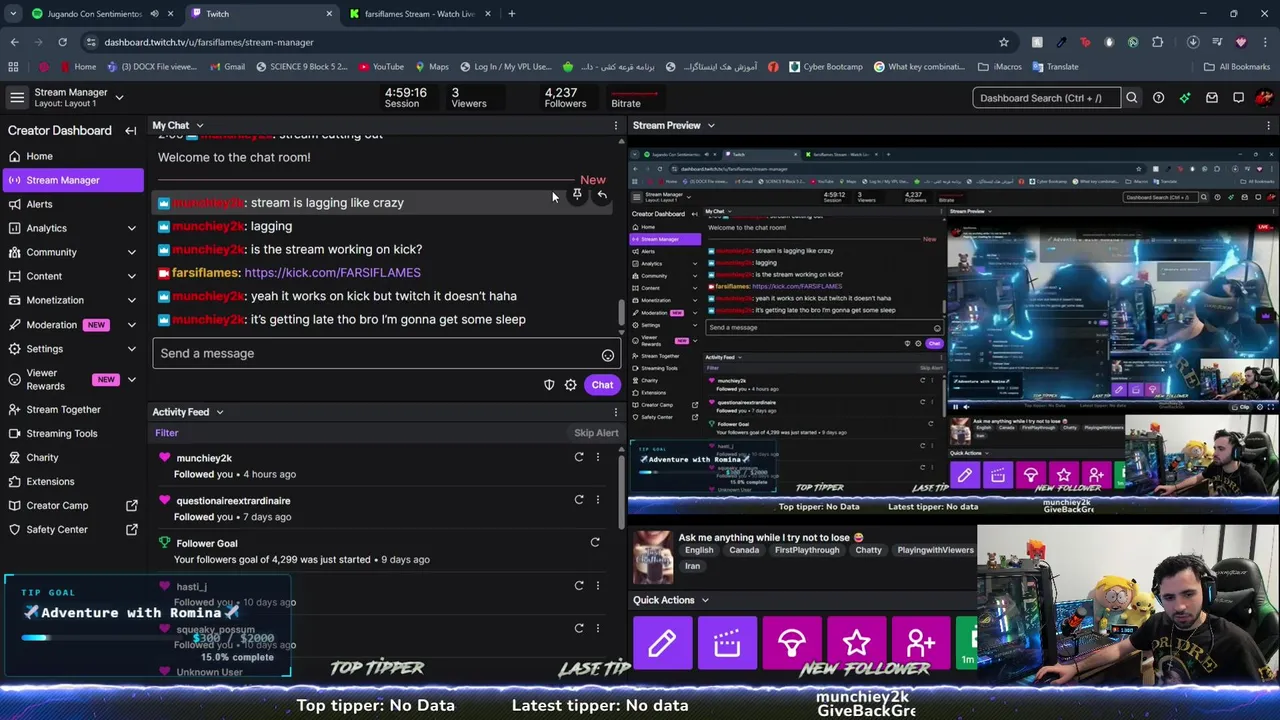
Task: Open a new browser tab
Action: pos(511,14)
